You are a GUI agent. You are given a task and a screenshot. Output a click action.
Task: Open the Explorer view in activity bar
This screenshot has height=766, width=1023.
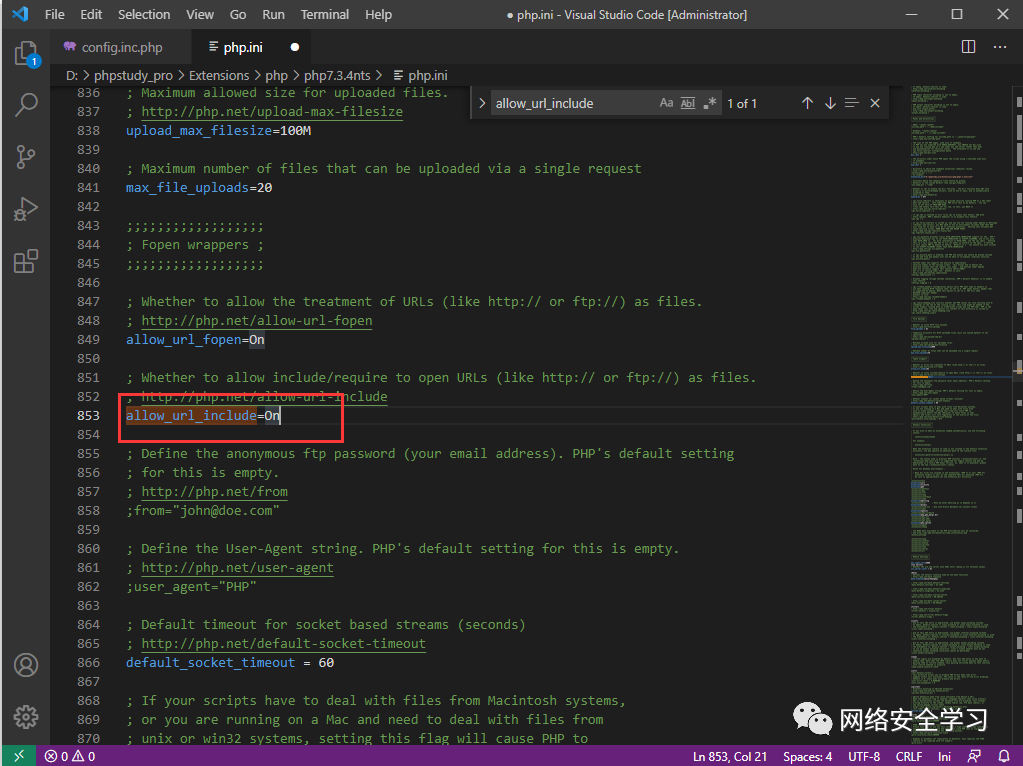26,54
